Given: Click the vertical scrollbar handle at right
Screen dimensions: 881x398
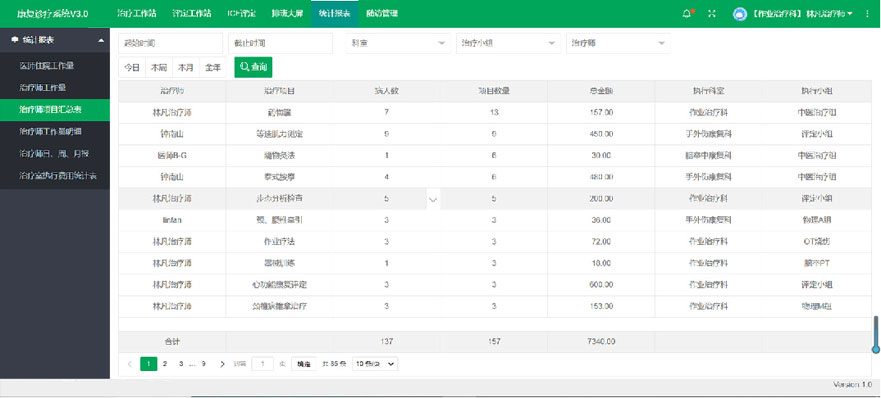Looking at the screenshot, I should click(x=875, y=335).
